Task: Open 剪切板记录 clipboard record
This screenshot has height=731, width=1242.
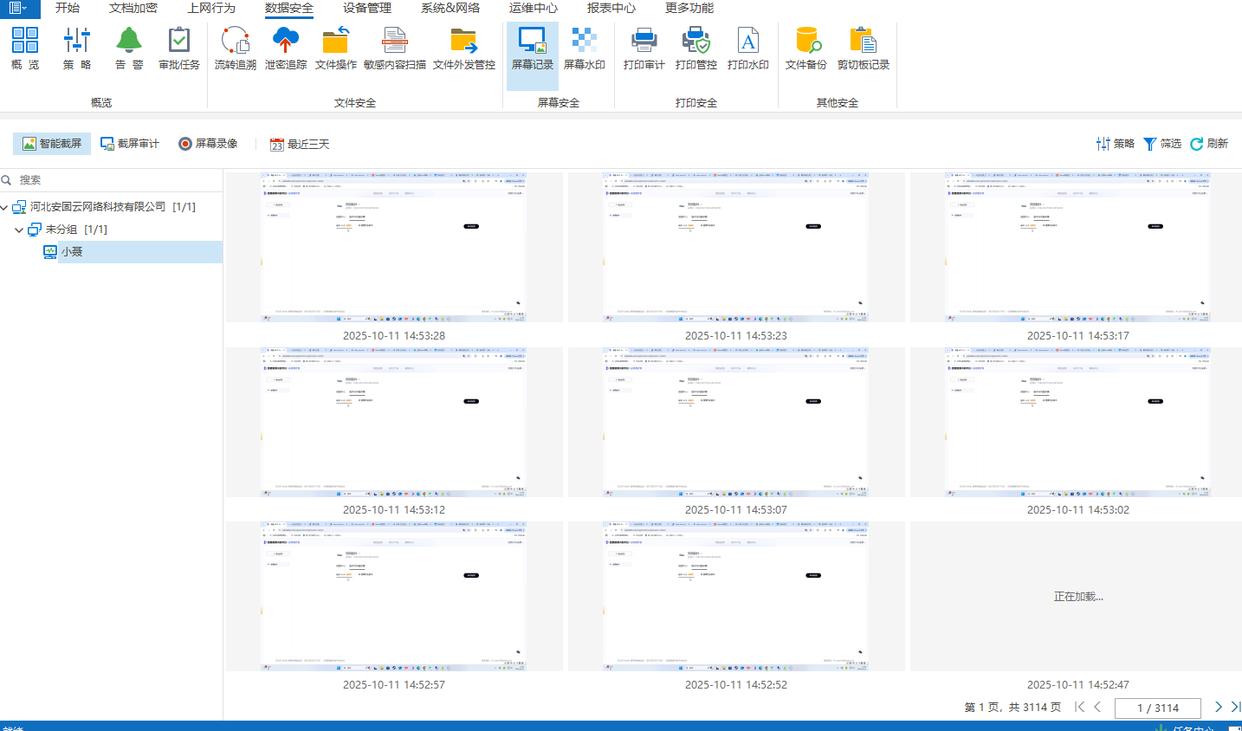Action: tap(863, 49)
